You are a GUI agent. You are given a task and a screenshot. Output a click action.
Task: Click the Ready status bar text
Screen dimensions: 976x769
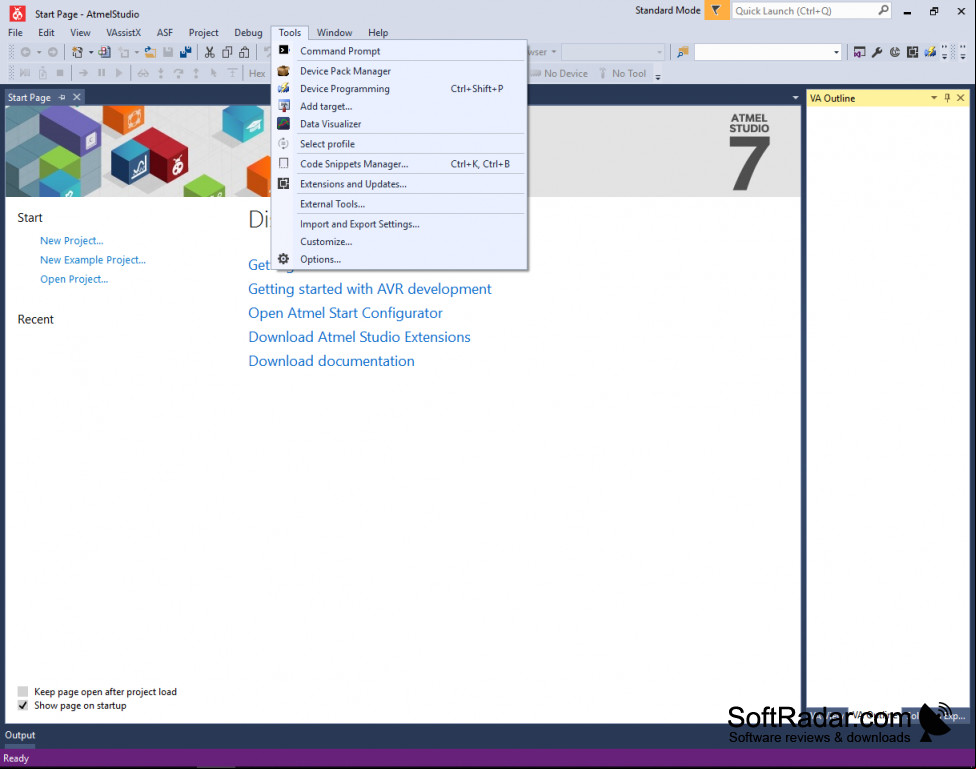(16, 758)
